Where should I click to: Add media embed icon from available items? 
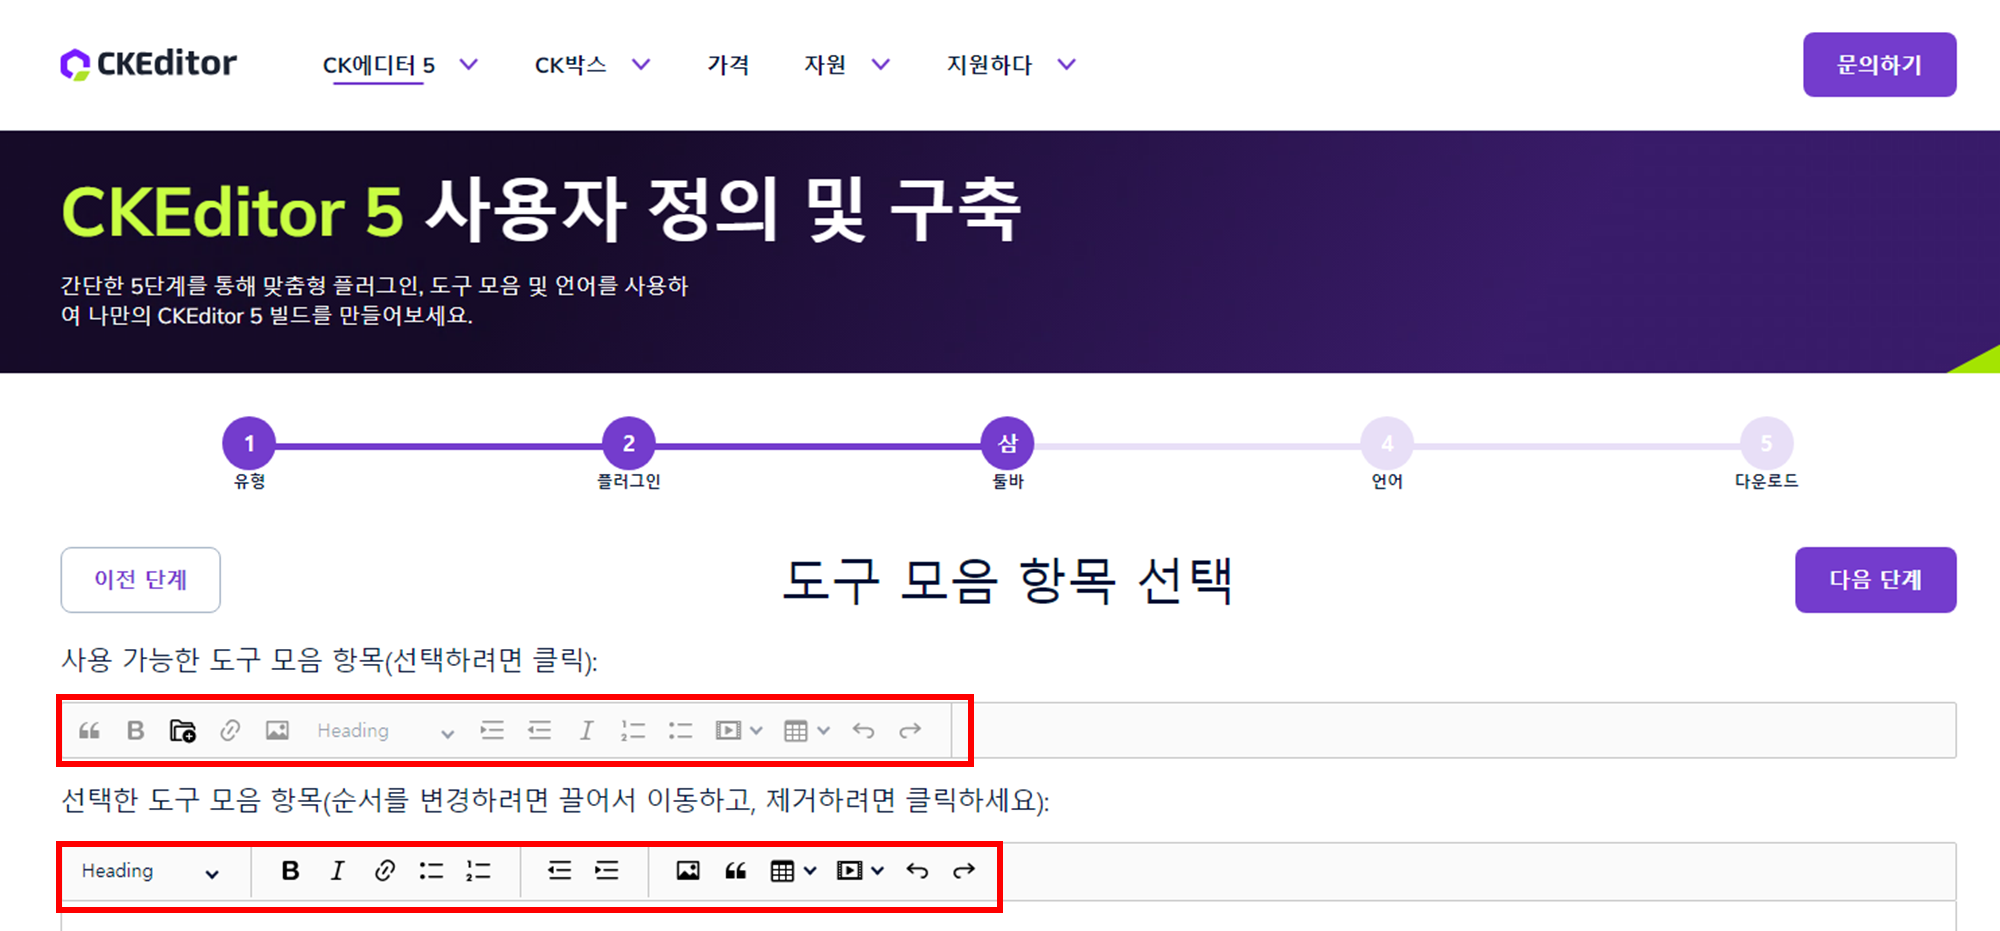[x=728, y=731]
